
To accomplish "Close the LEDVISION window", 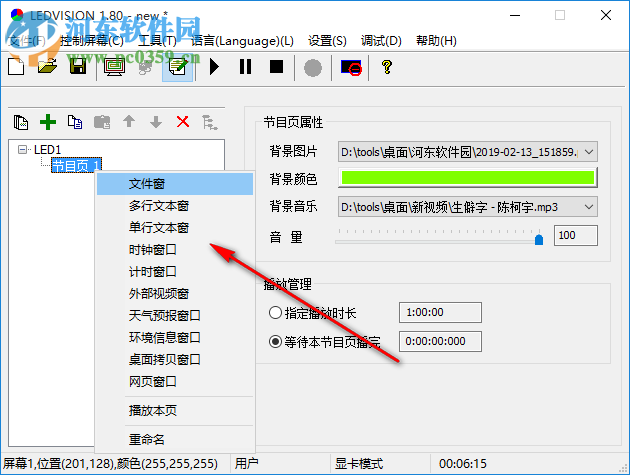I will tap(605, 15).
